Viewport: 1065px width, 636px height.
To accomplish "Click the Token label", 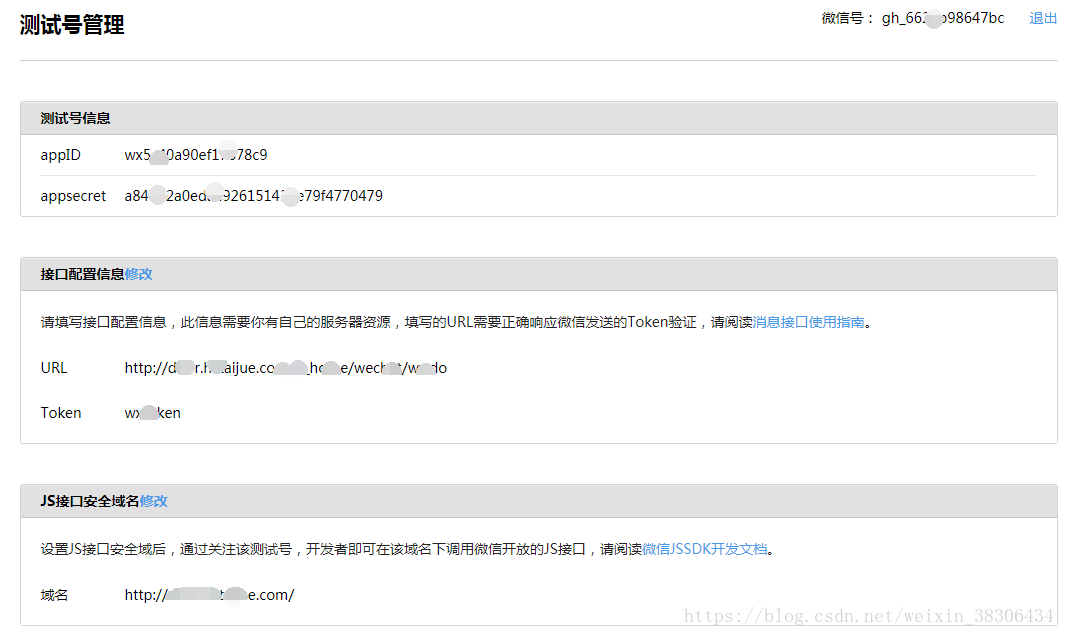I will 60,413.
